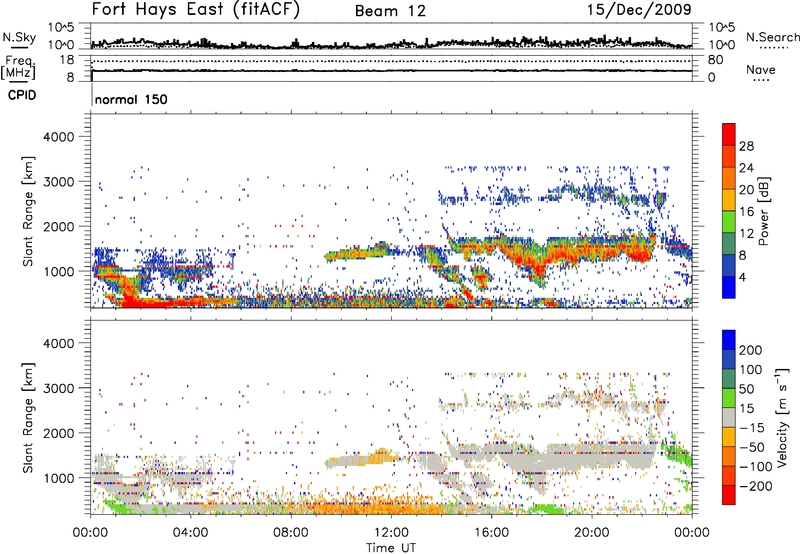Click the 'CPID' label

[x=22, y=95]
